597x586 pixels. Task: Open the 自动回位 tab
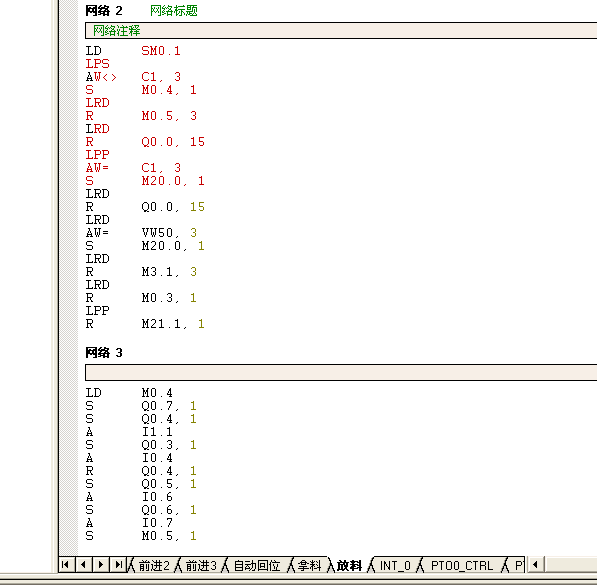[x=257, y=566]
